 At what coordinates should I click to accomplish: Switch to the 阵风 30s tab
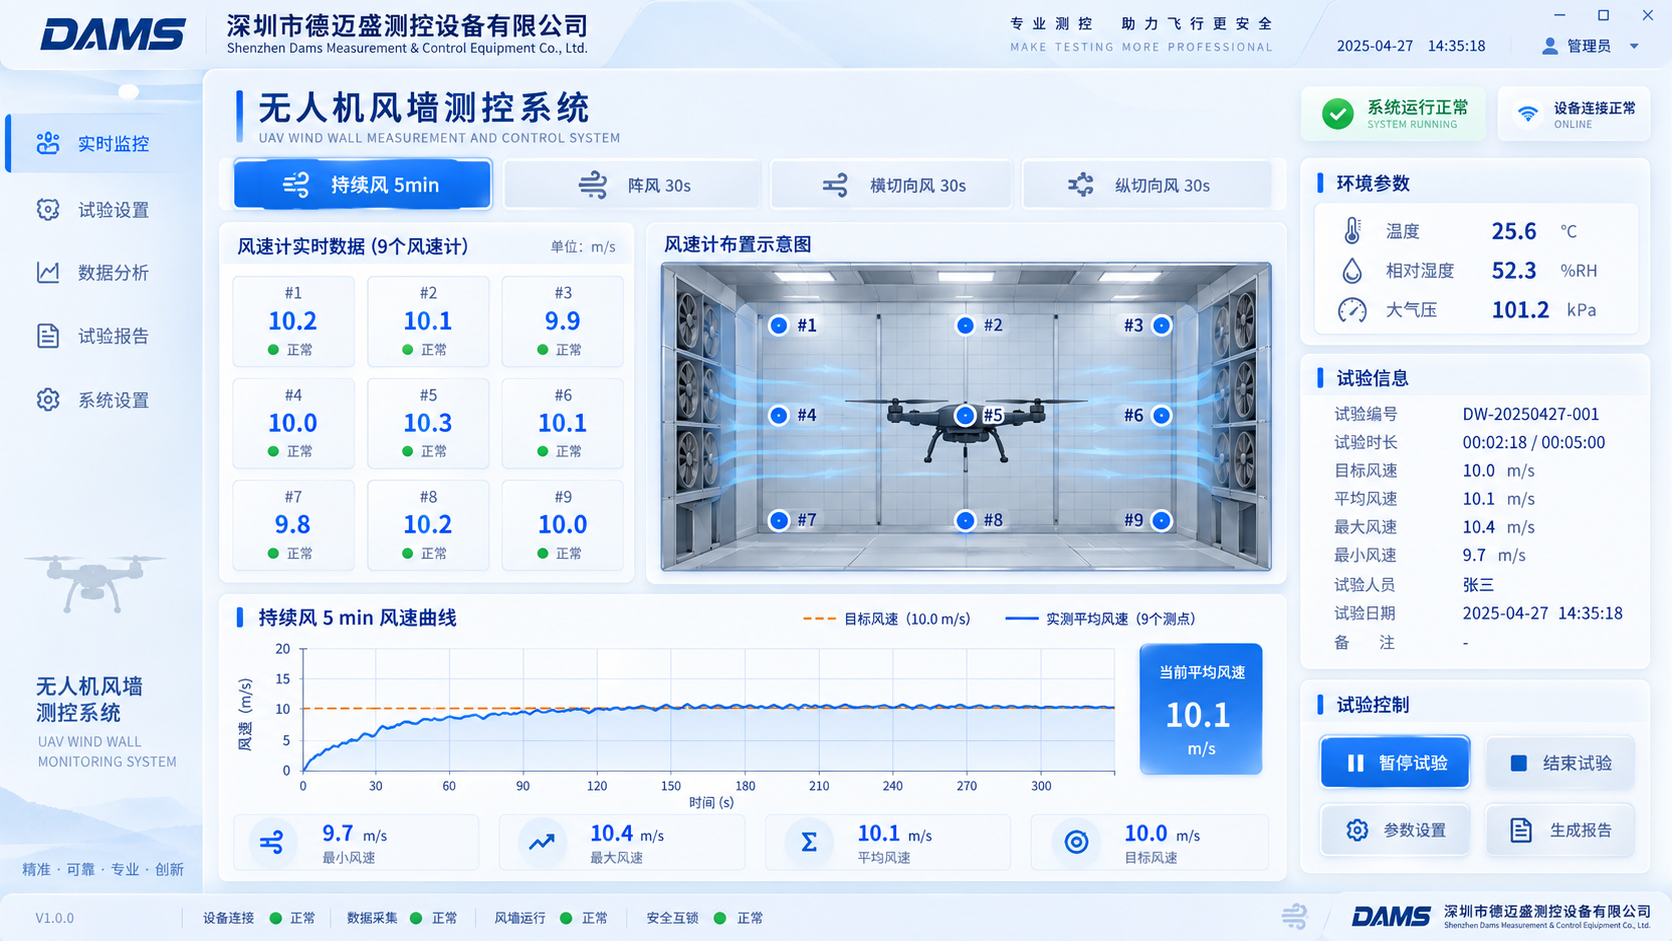(633, 185)
